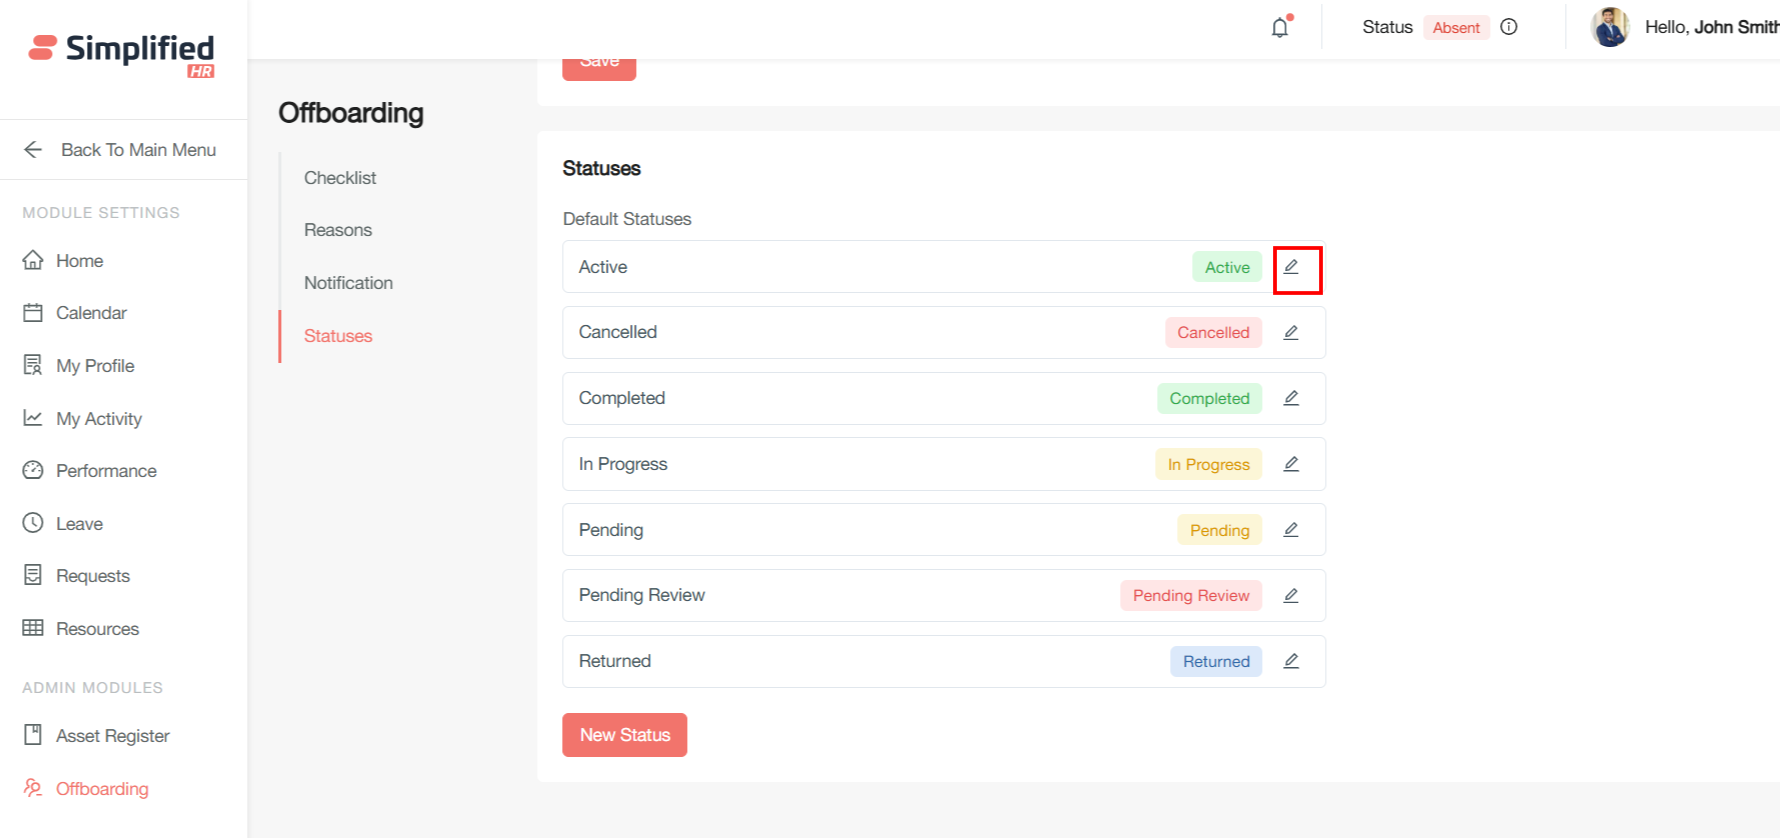1780x838 pixels.
Task: Click the status info icon
Action: (x=1509, y=27)
